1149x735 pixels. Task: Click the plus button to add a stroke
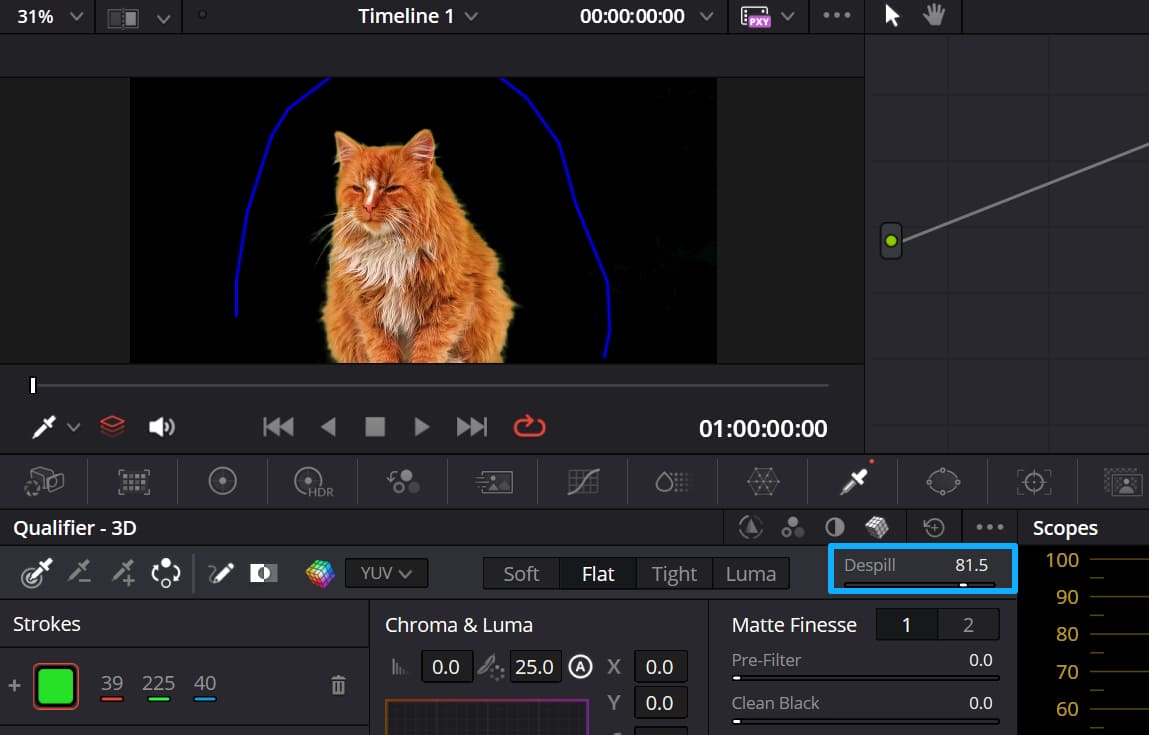pyautogui.click(x=13, y=685)
